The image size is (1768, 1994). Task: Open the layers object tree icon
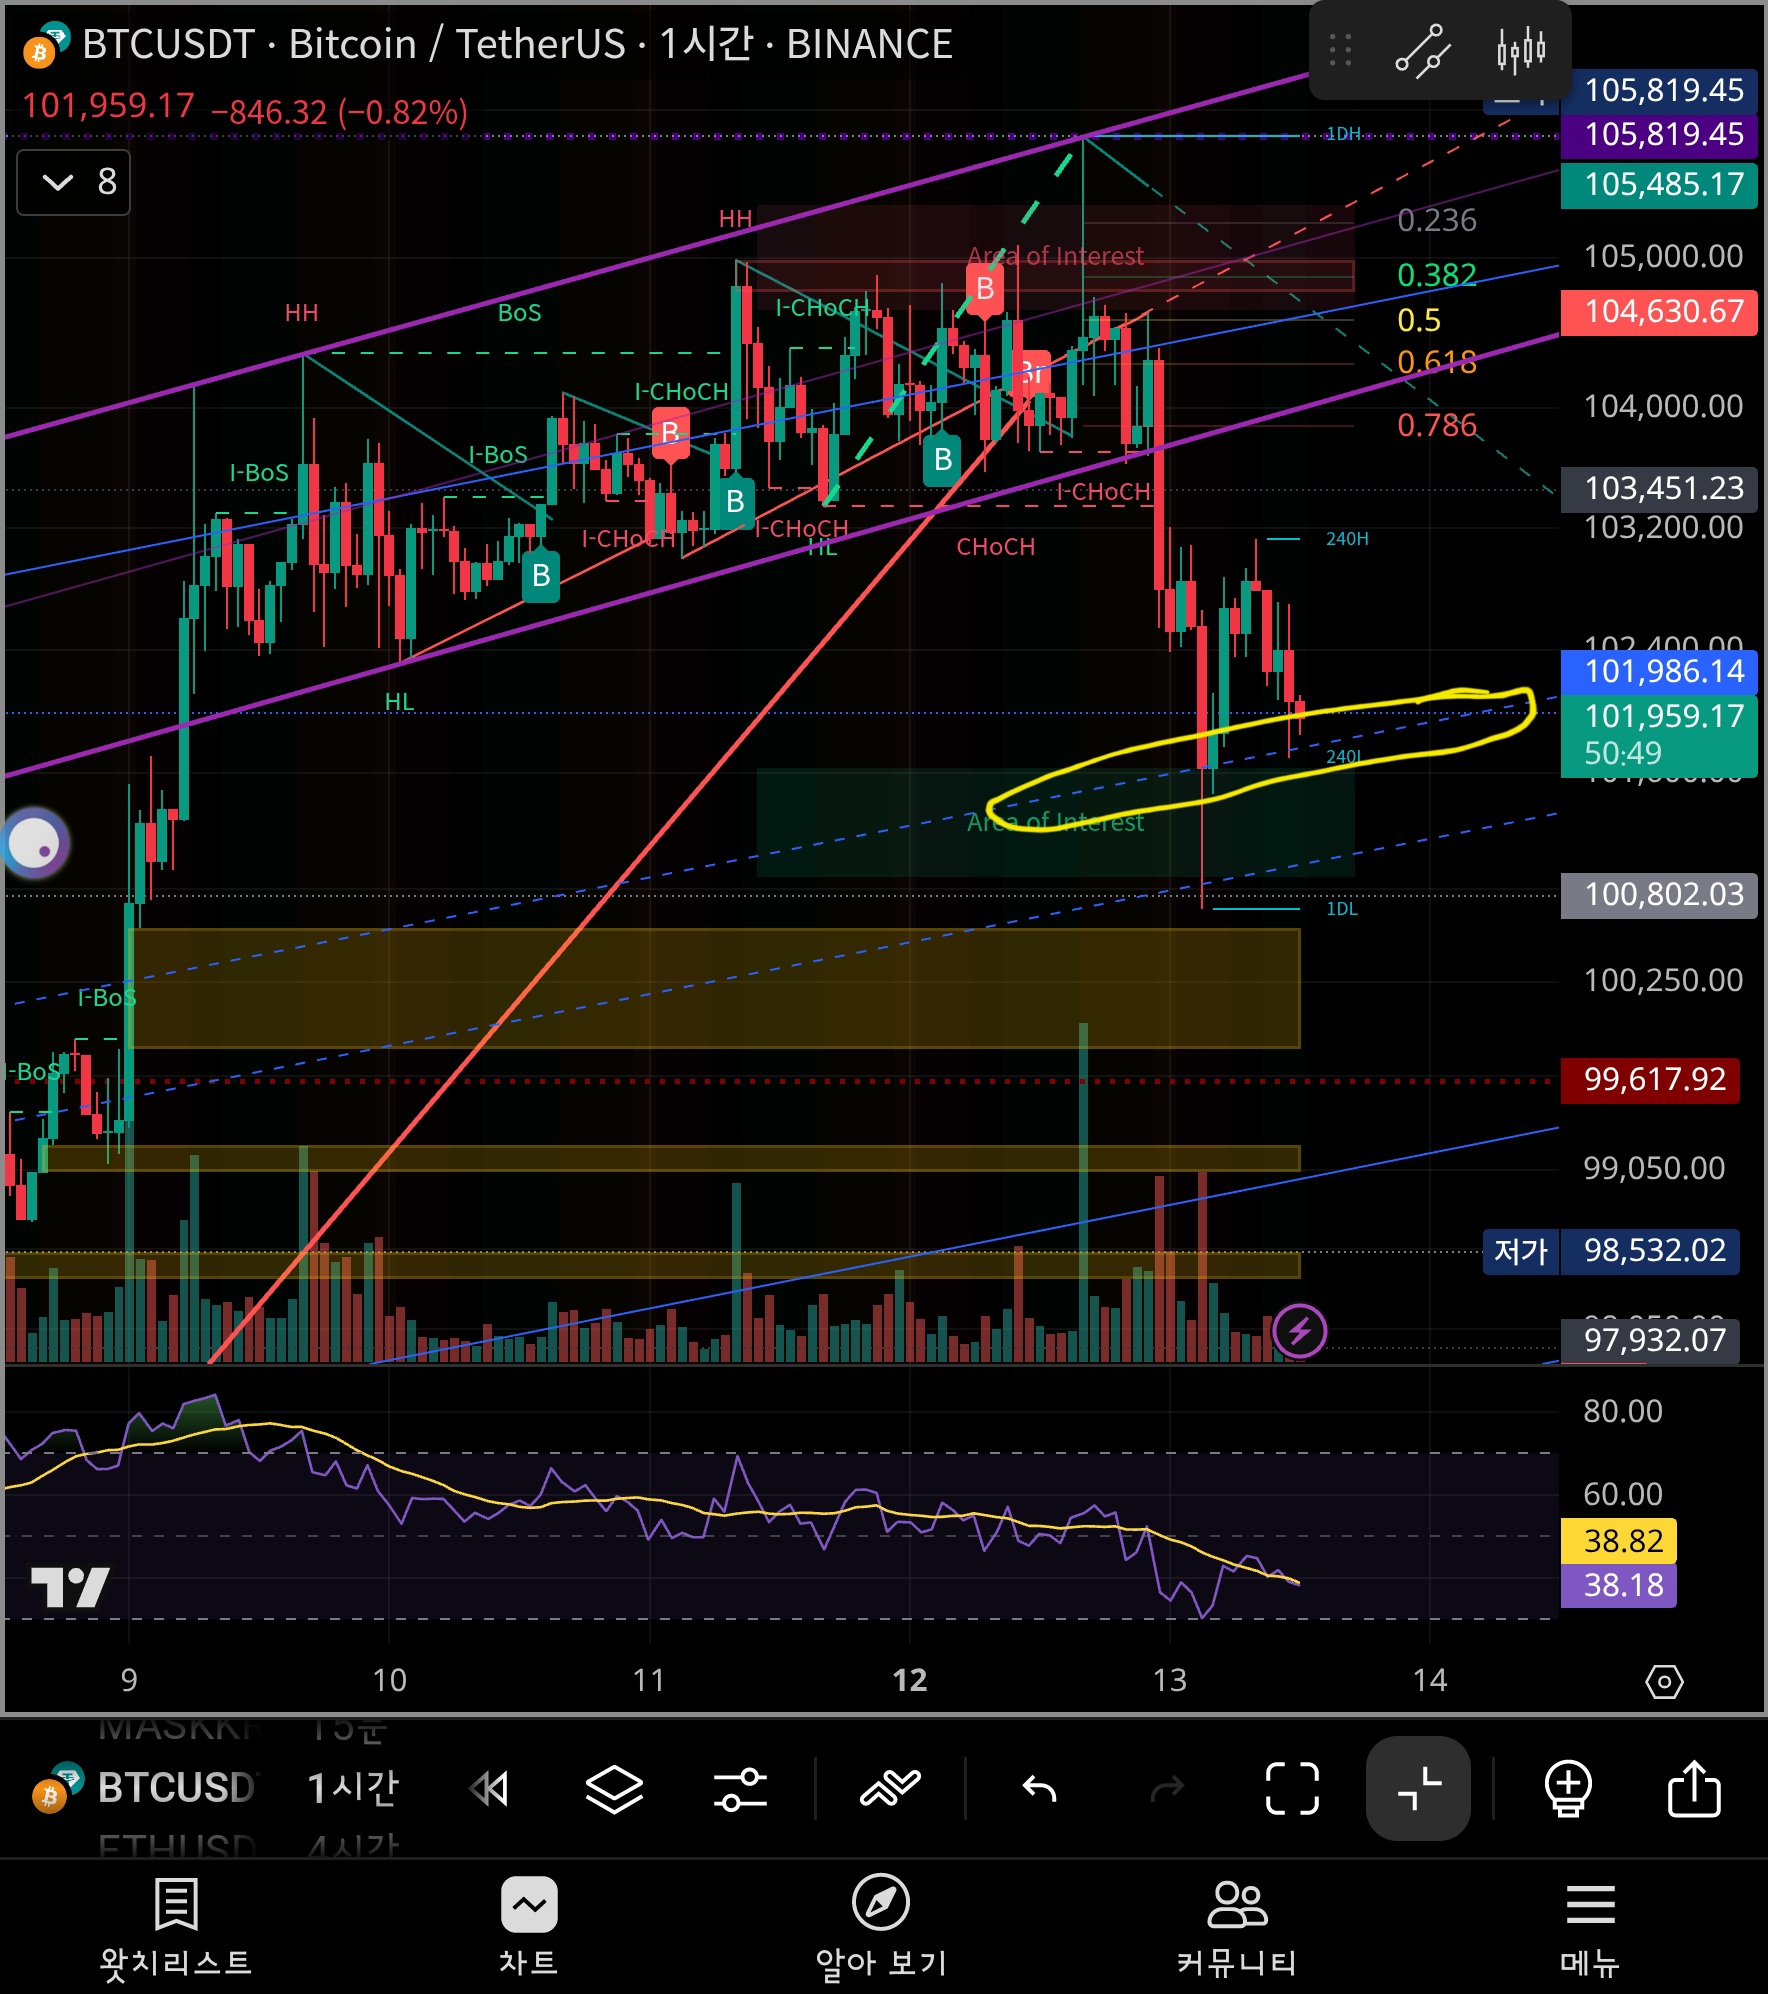(x=614, y=1788)
